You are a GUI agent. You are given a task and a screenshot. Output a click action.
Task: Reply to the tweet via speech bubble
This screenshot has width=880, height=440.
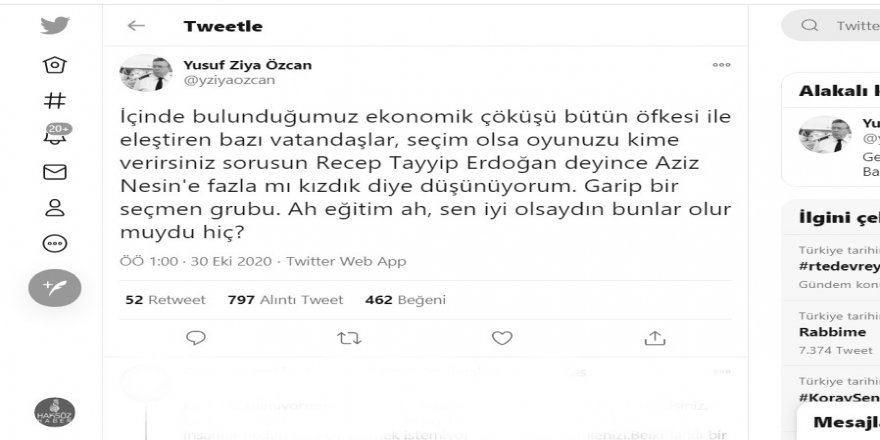click(197, 337)
